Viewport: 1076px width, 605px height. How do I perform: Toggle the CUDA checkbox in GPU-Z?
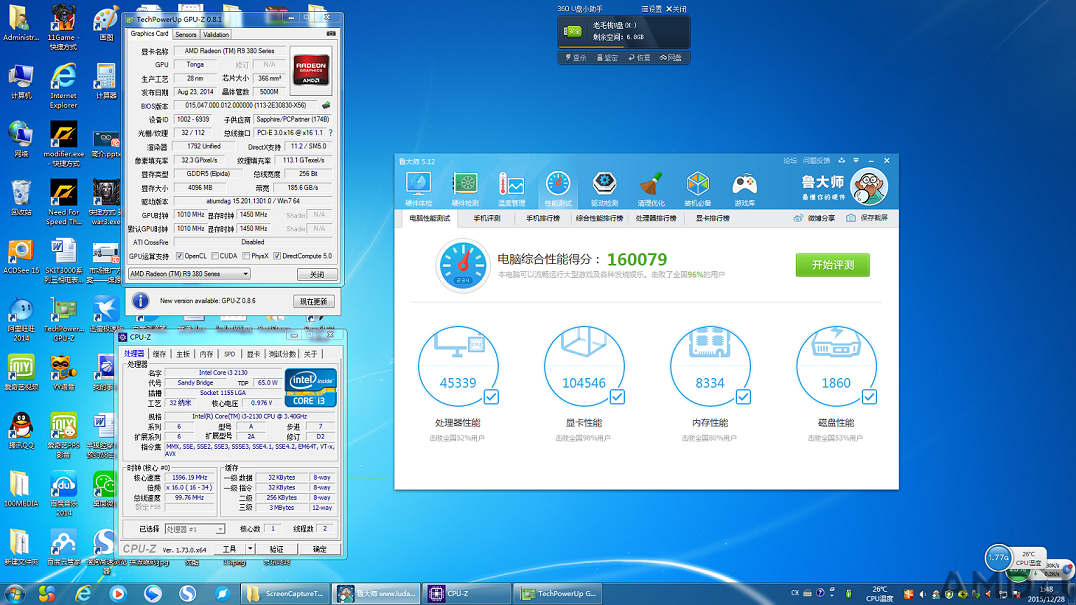tap(215, 256)
